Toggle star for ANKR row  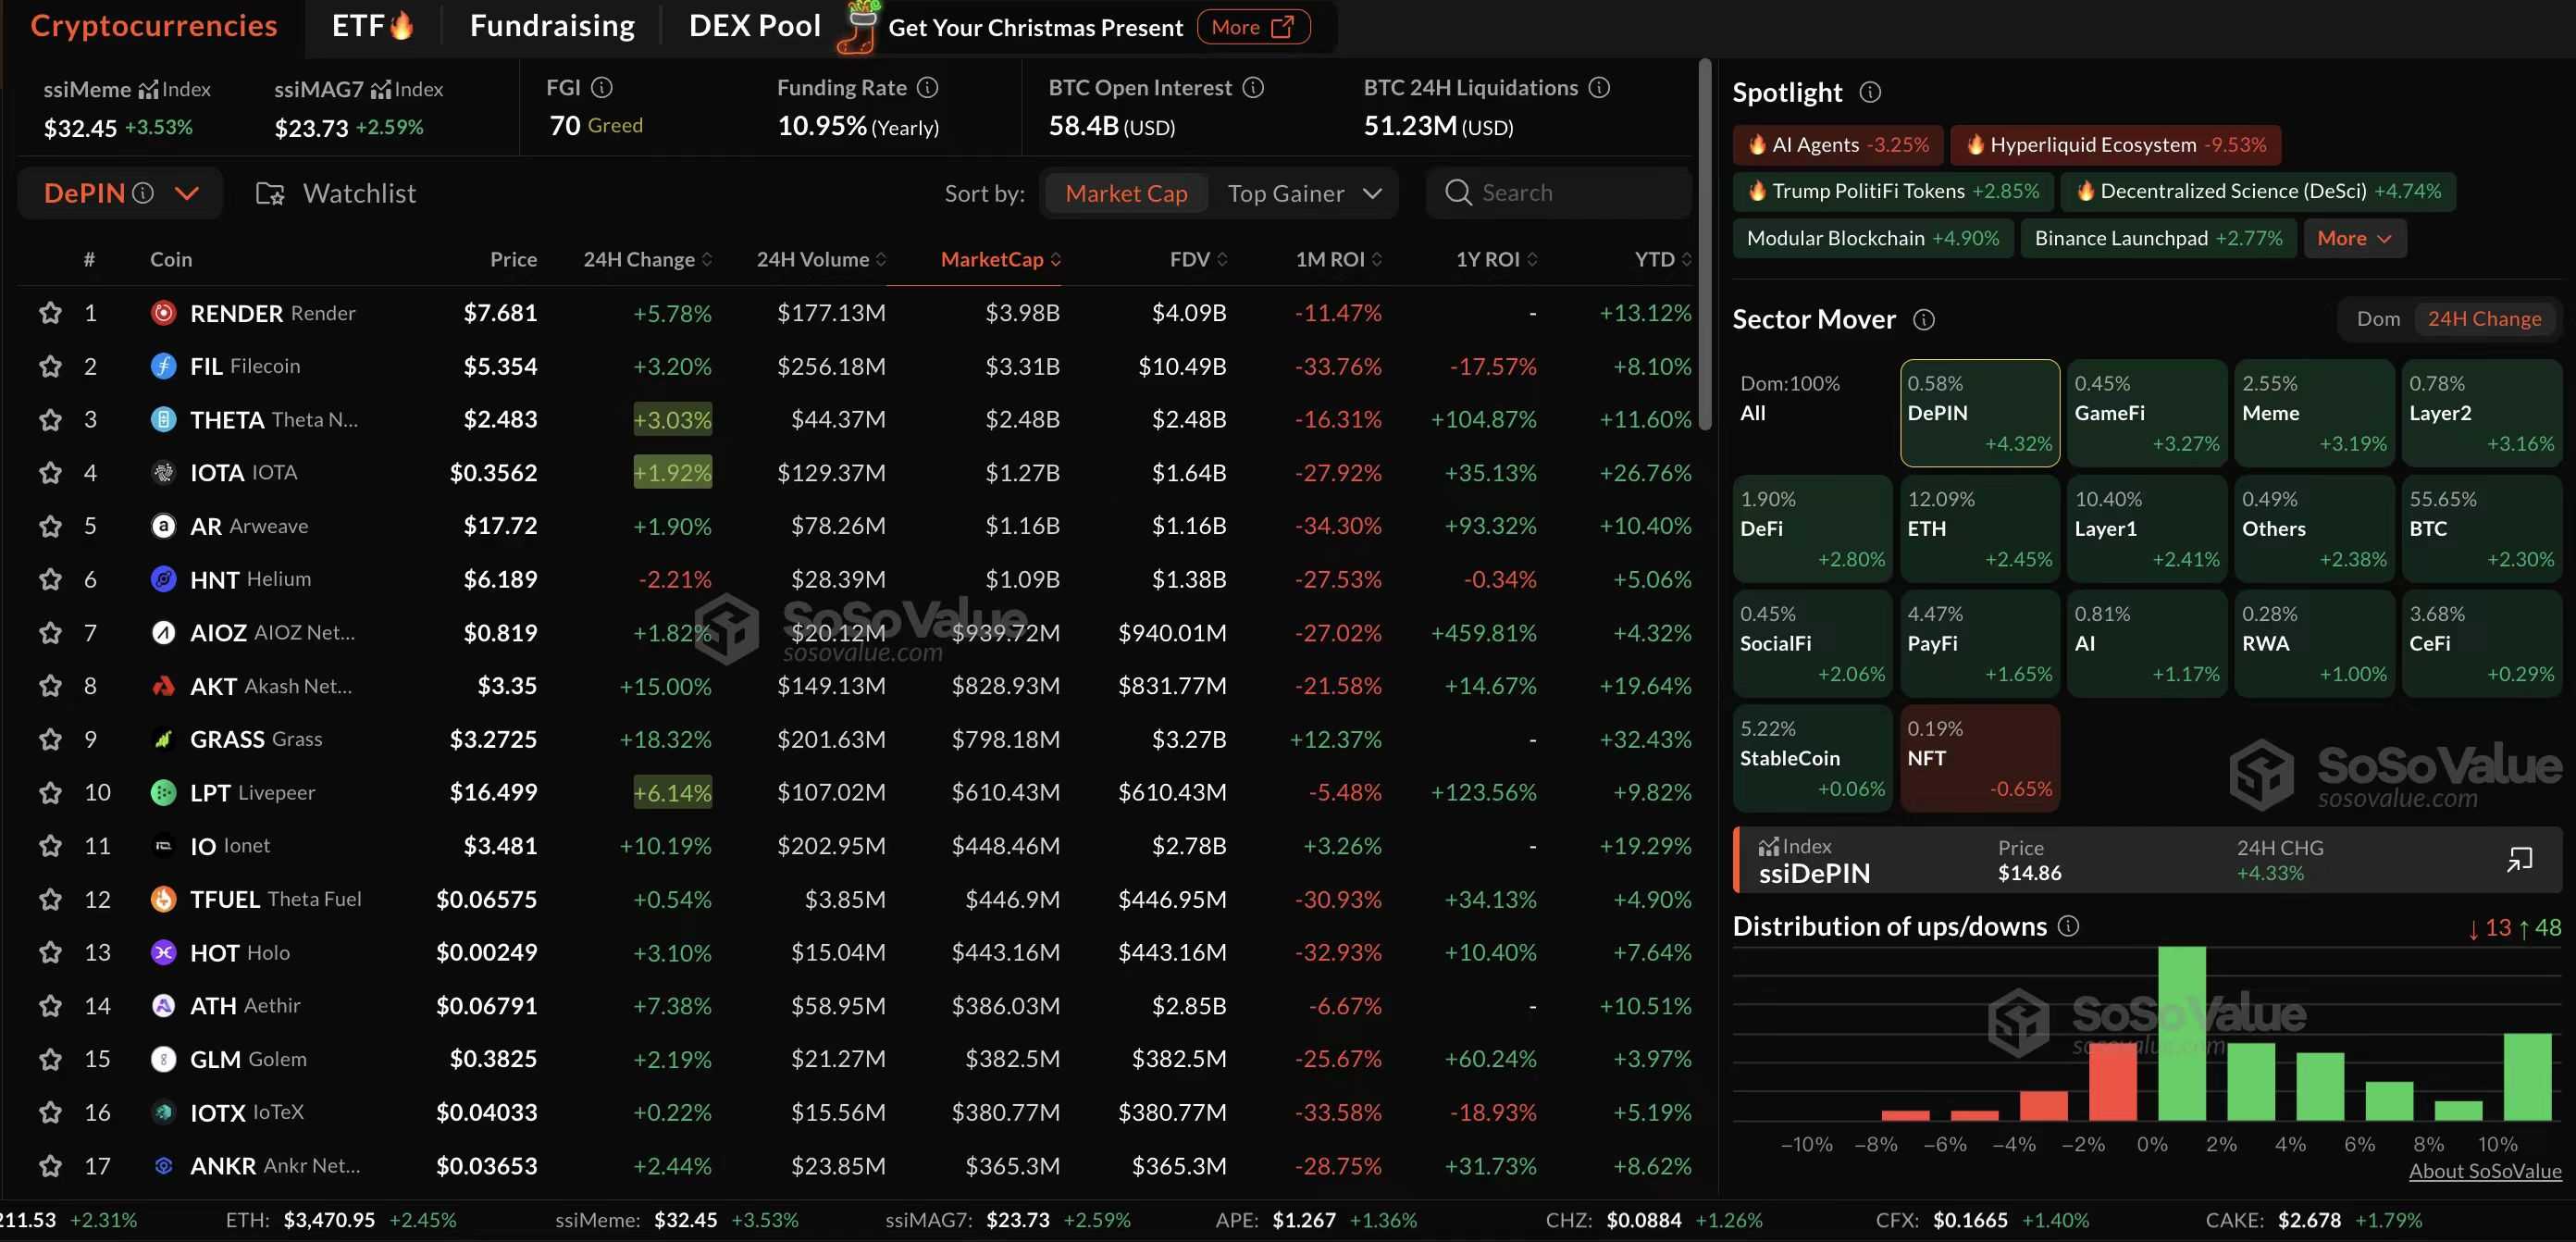pos(50,1166)
